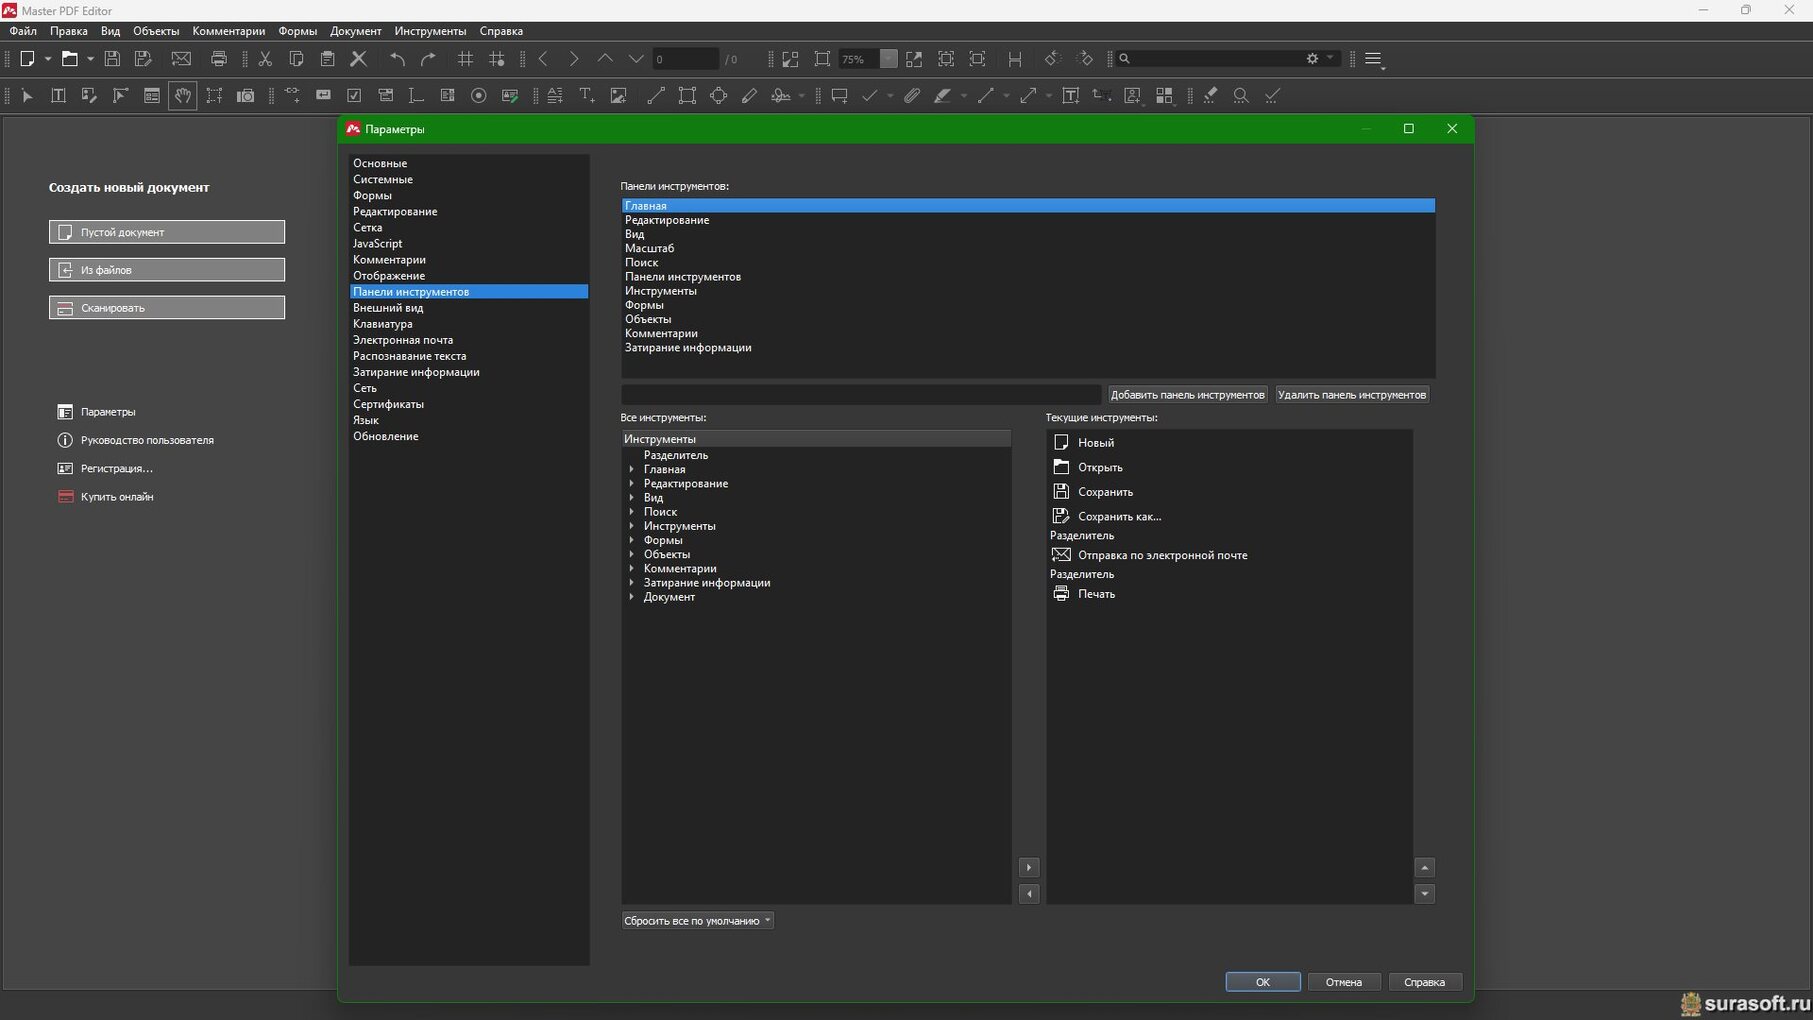Select the Check Box form tool
The width and height of the screenshot is (1813, 1020).
click(x=354, y=96)
